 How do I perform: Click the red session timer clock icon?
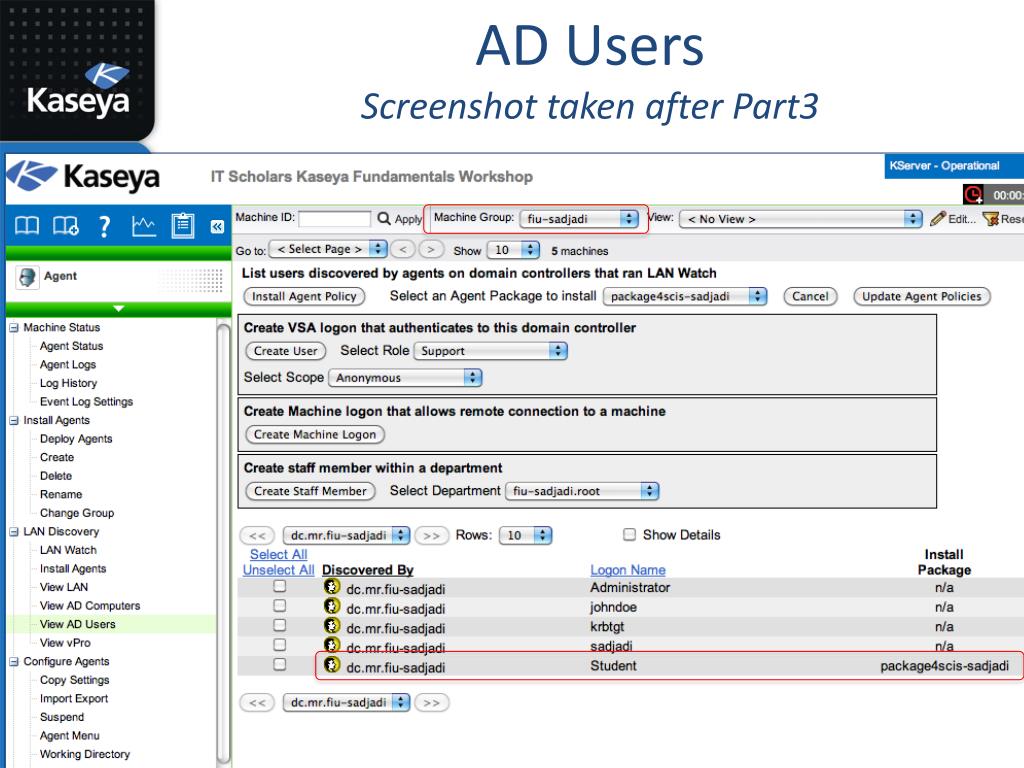tap(973, 195)
